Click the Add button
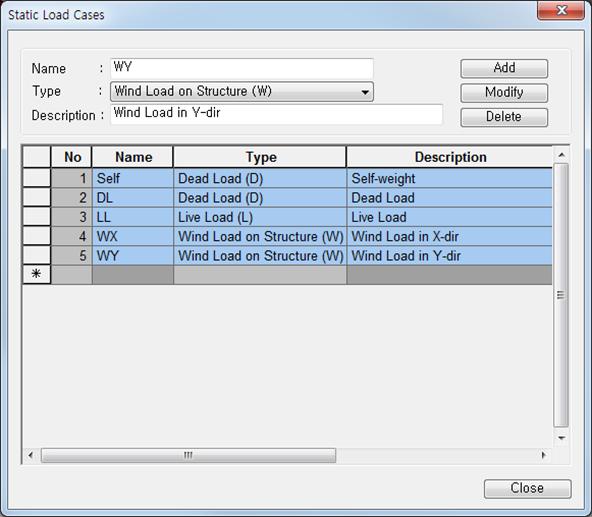Screen dimensions: 592x517 (504, 68)
